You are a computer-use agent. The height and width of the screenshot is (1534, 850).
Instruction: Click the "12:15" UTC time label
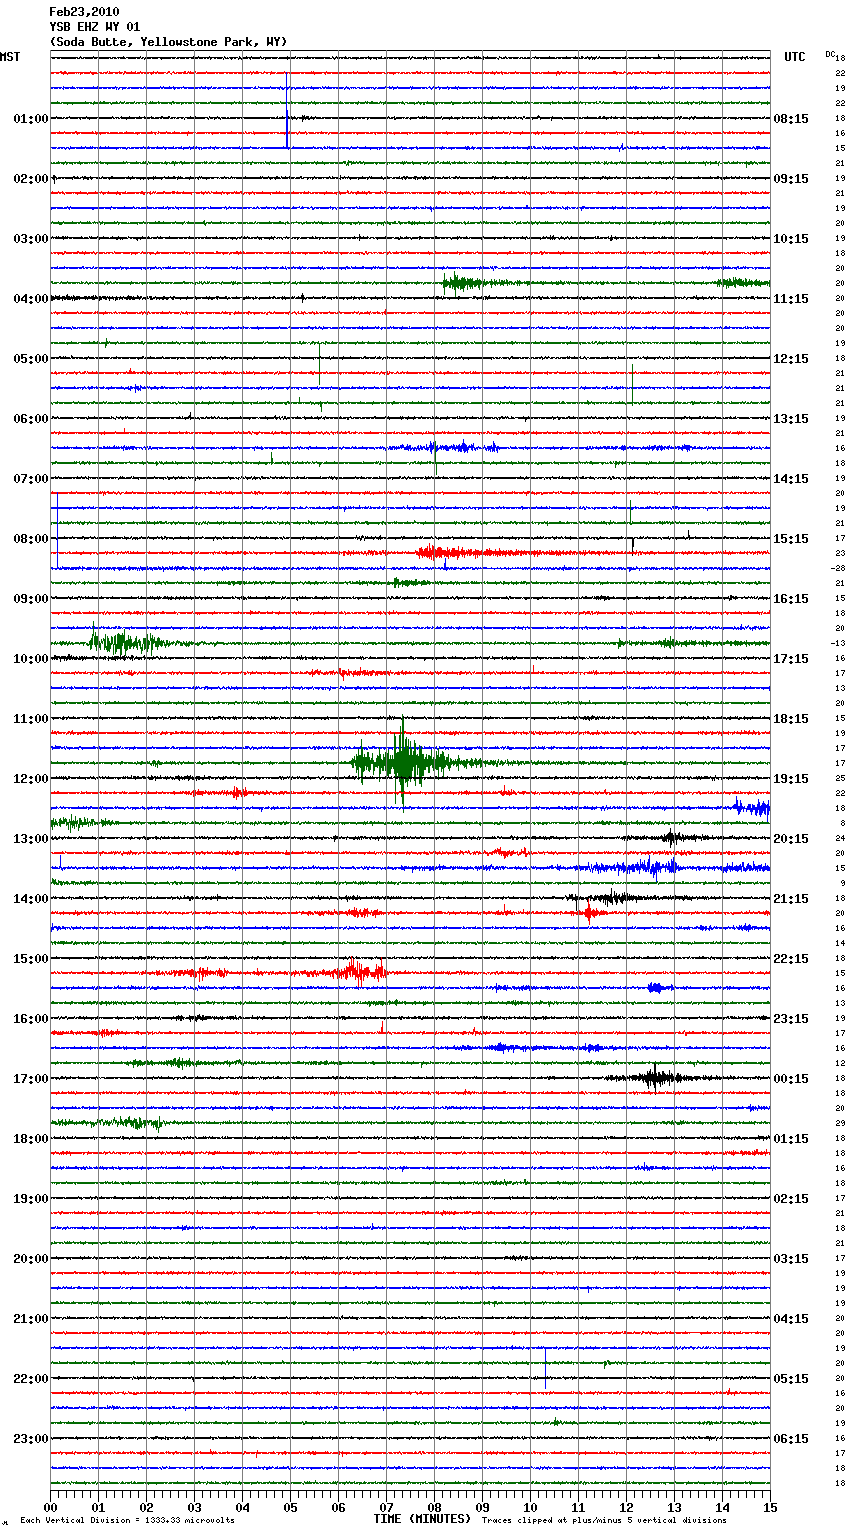pos(791,359)
